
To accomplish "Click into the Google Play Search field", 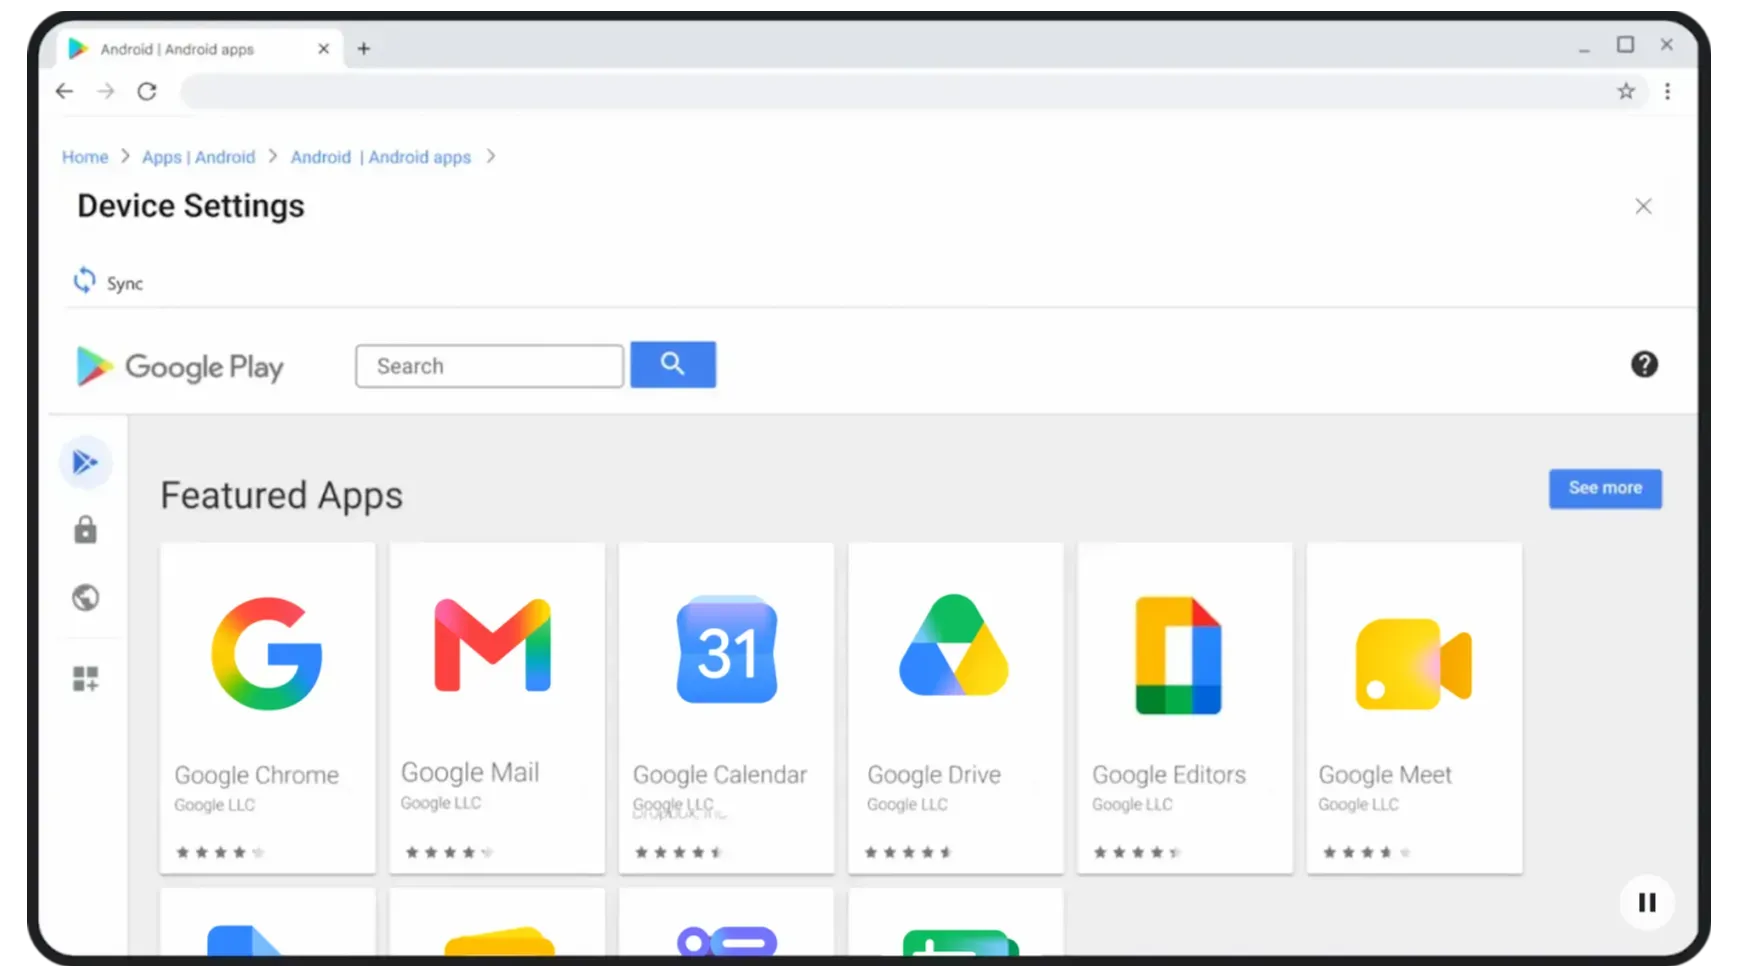I will 489,366.
